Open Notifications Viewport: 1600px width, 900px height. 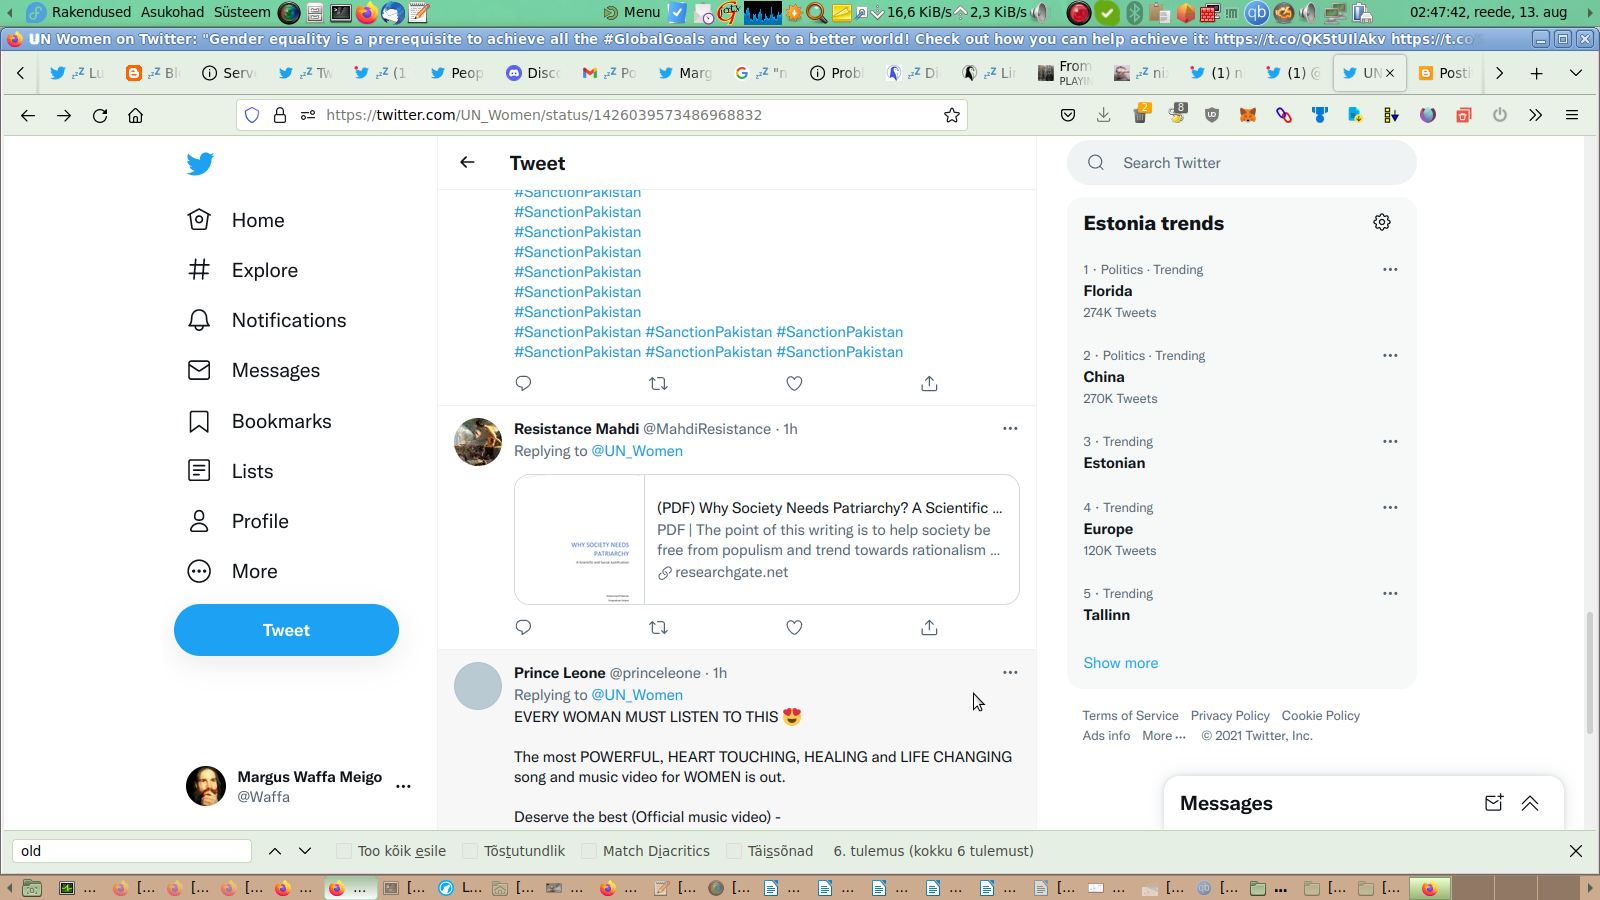pyautogui.click(x=267, y=320)
